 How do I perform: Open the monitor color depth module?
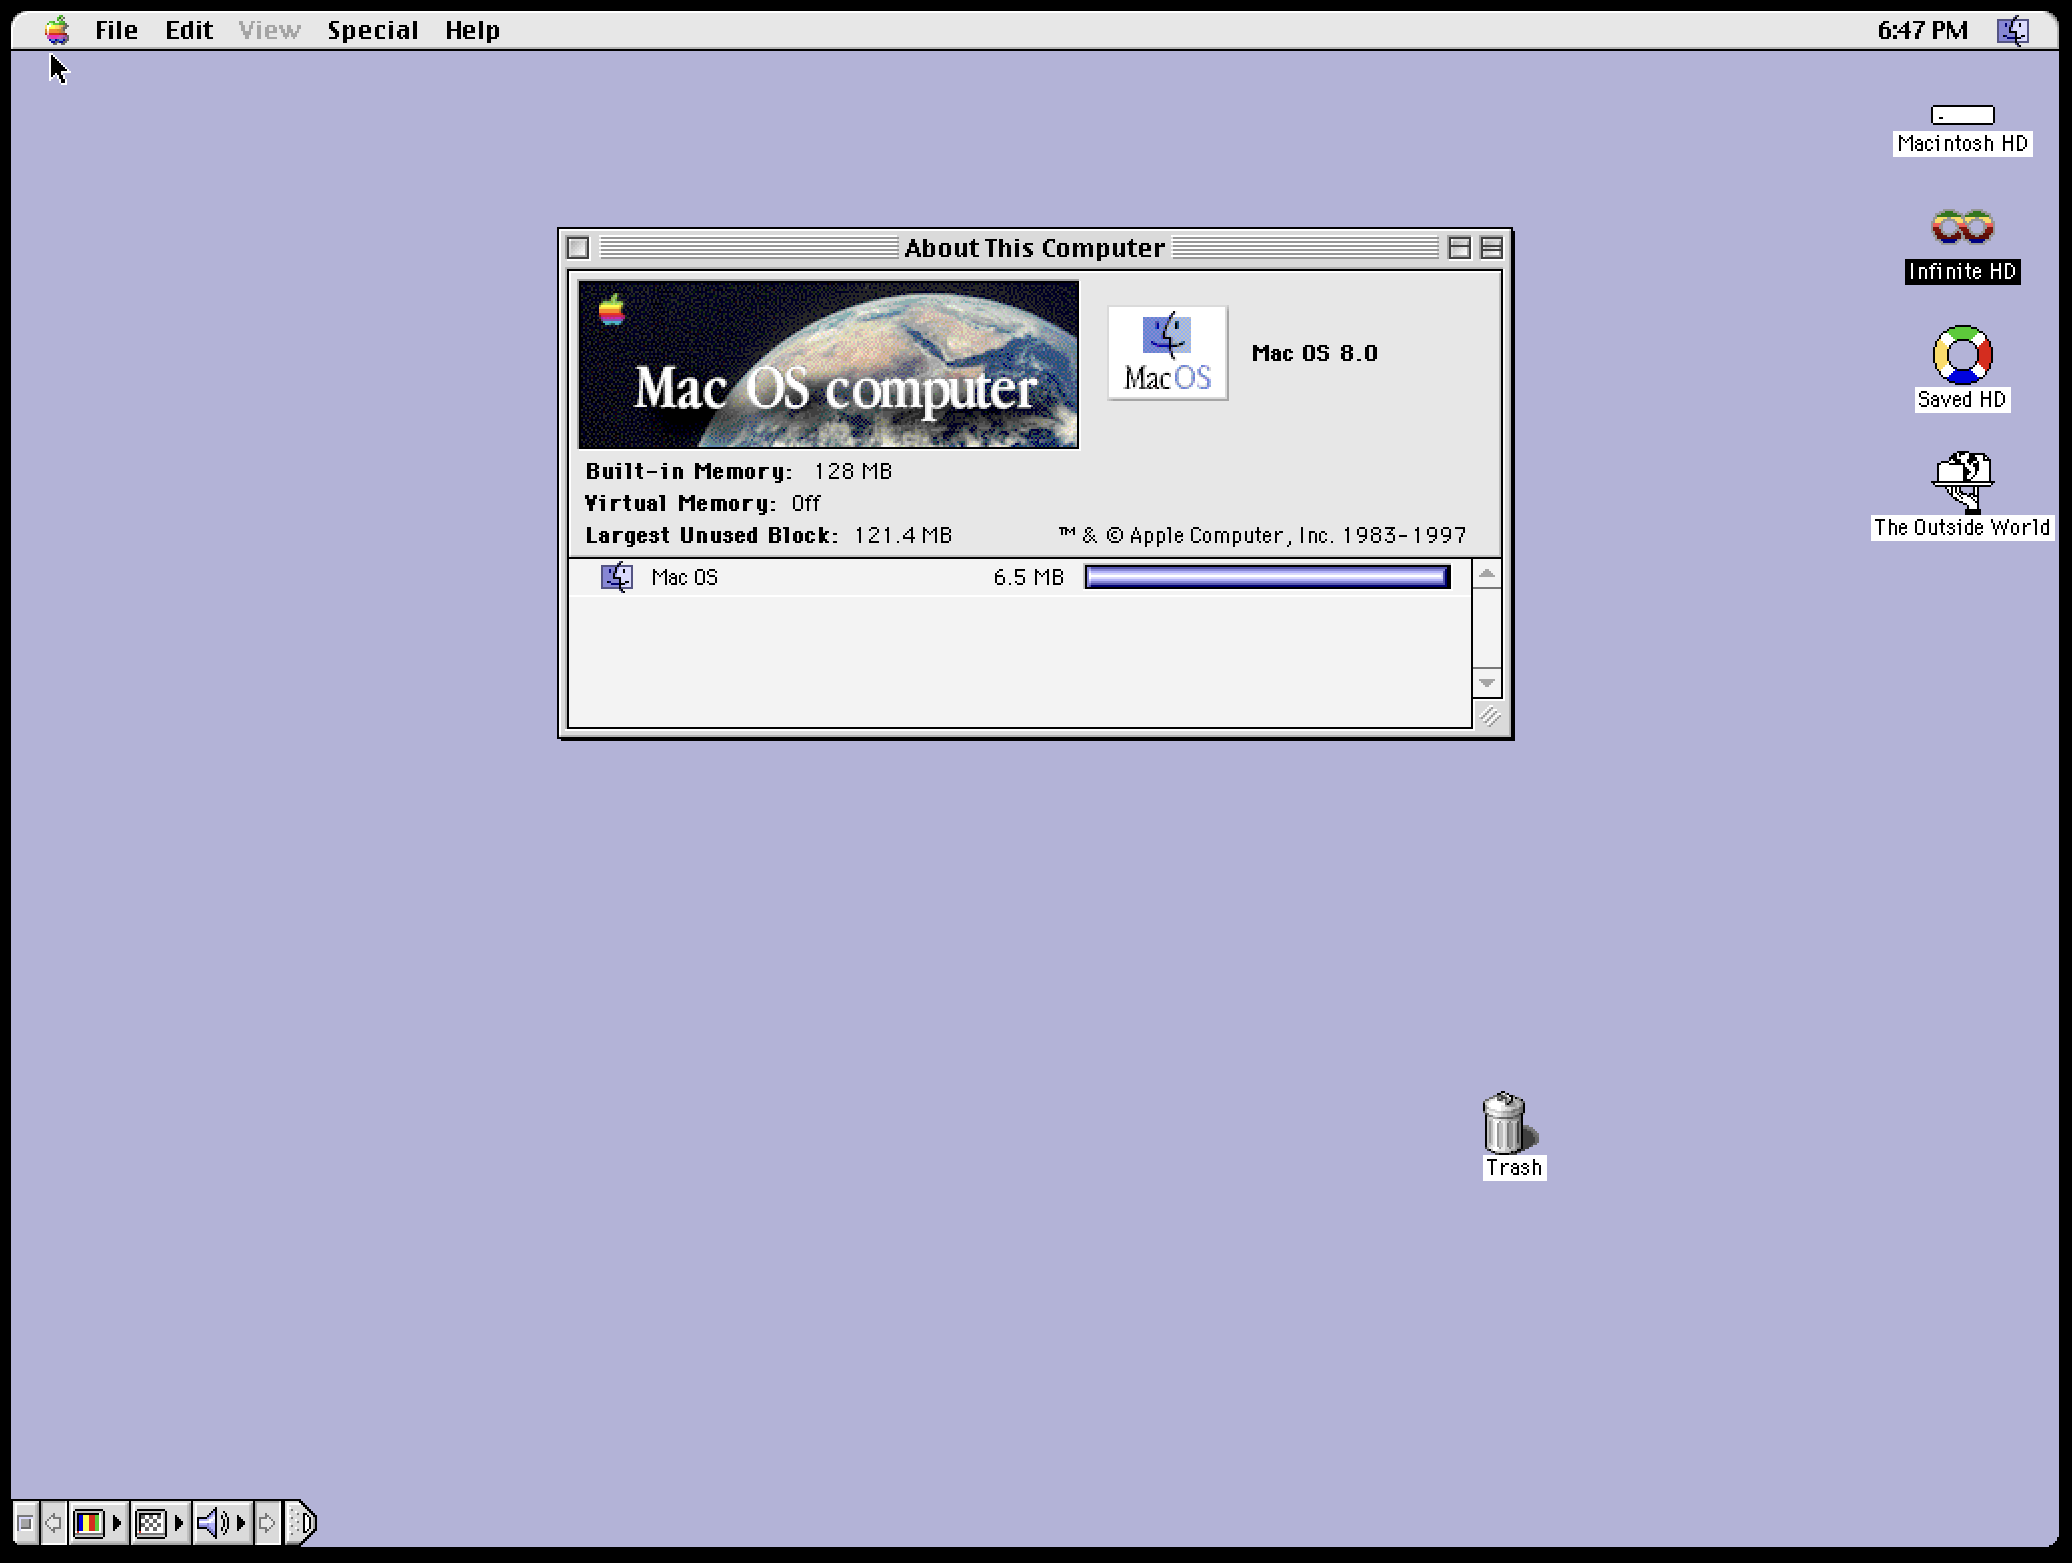pyautogui.click(x=89, y=1523)
